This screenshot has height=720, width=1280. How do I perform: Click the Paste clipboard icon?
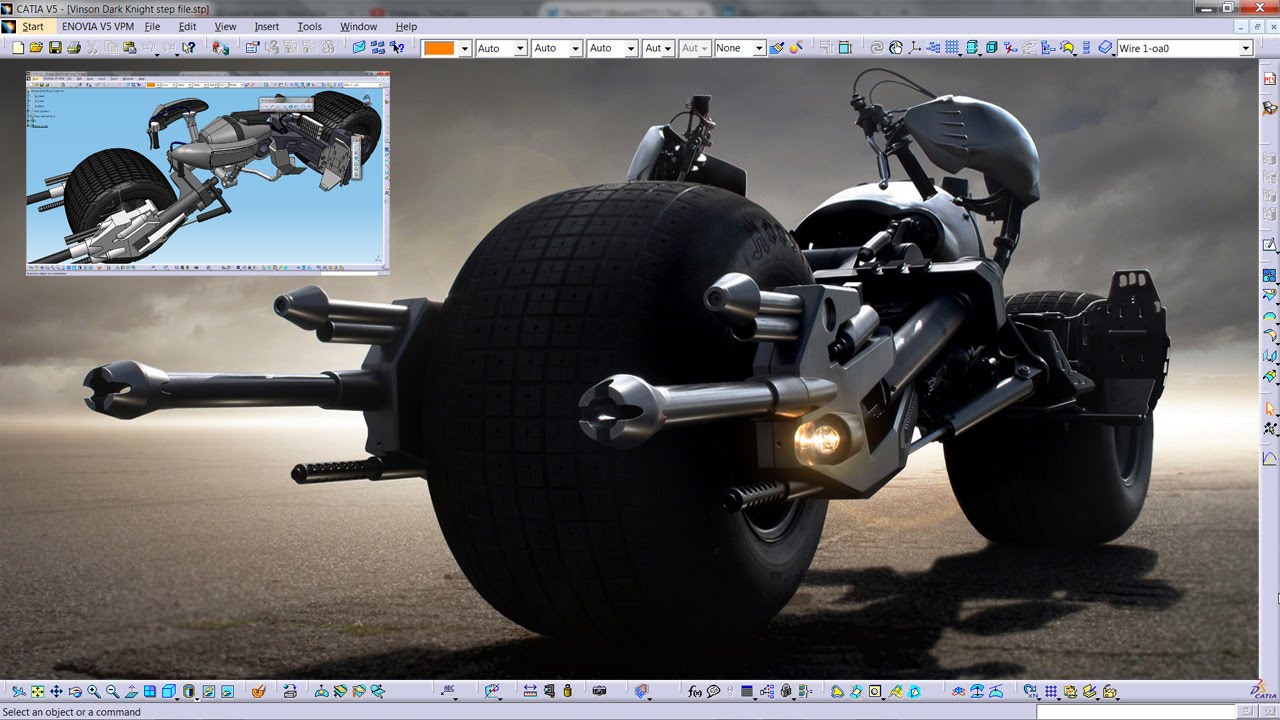point(130,47)
